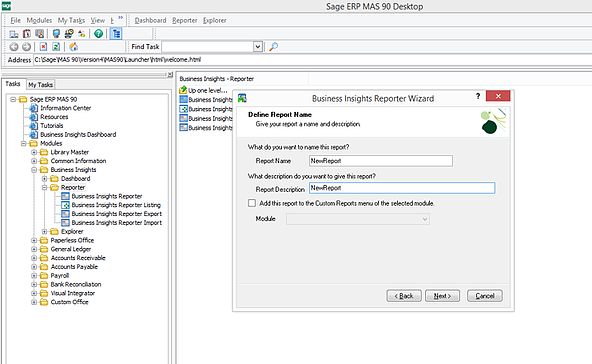
Task: Check Add this report to Custom Reports menu
Action: (252, 203)
